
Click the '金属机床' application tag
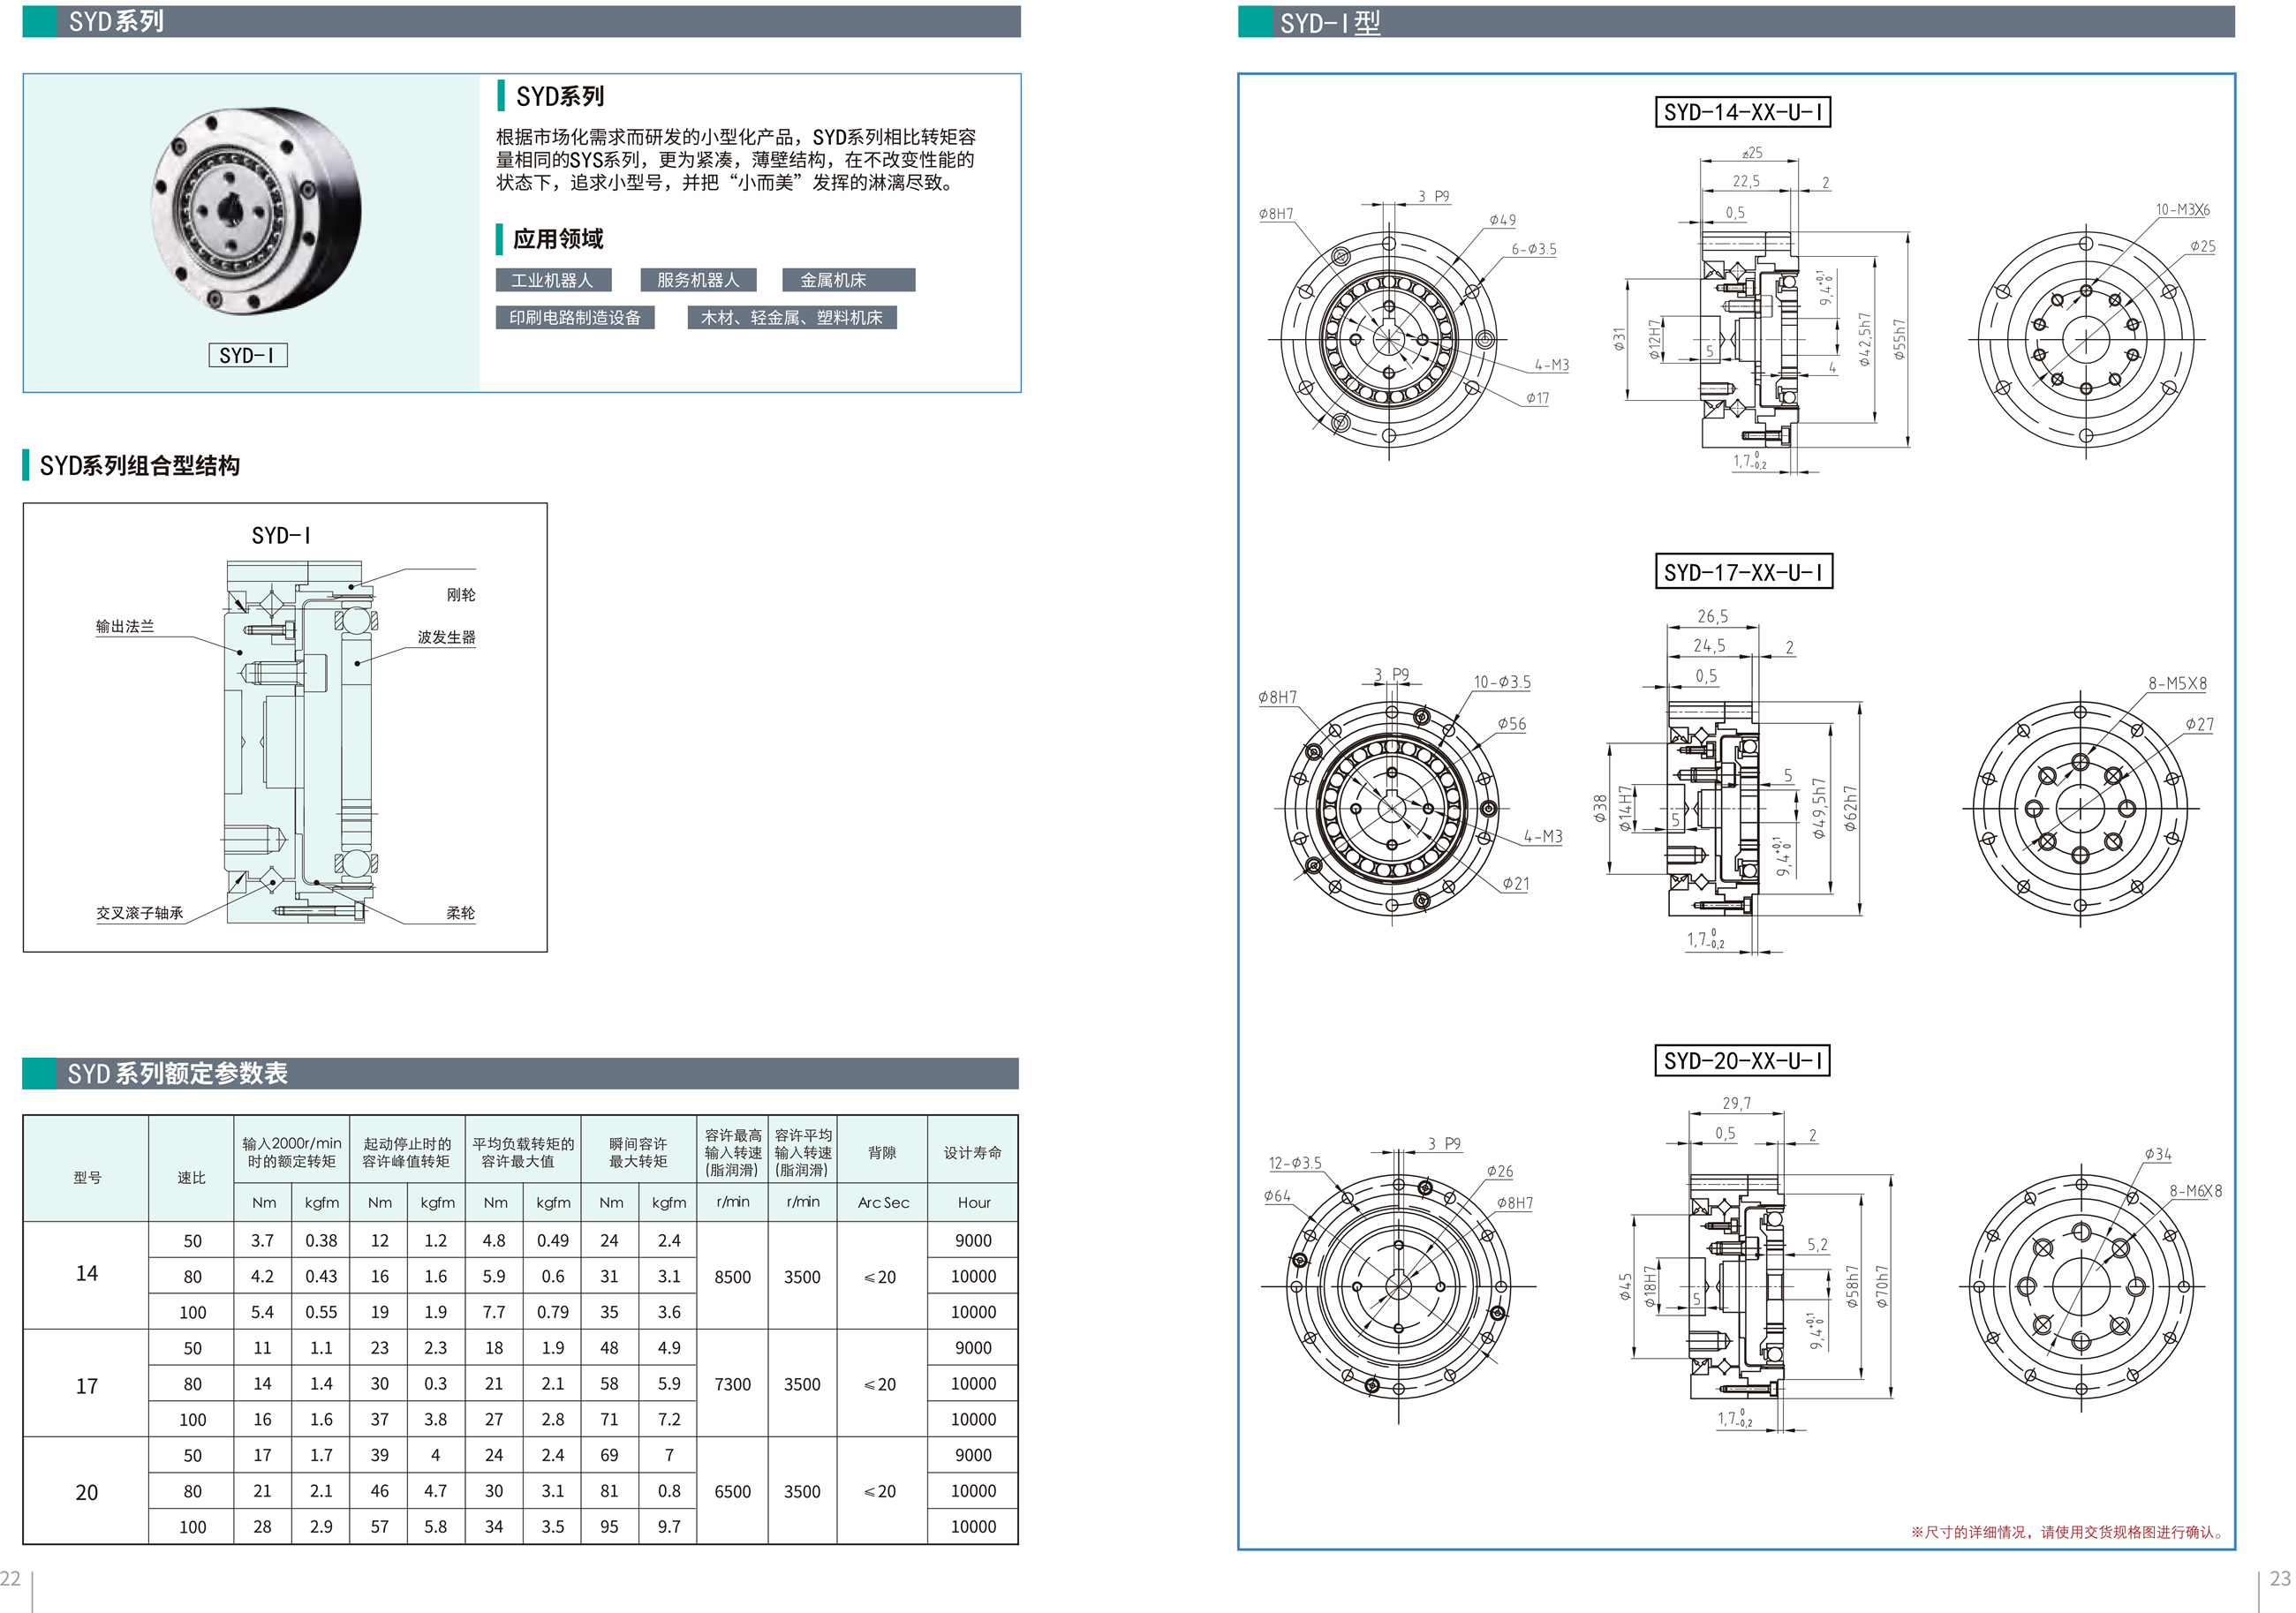[848, 280]
